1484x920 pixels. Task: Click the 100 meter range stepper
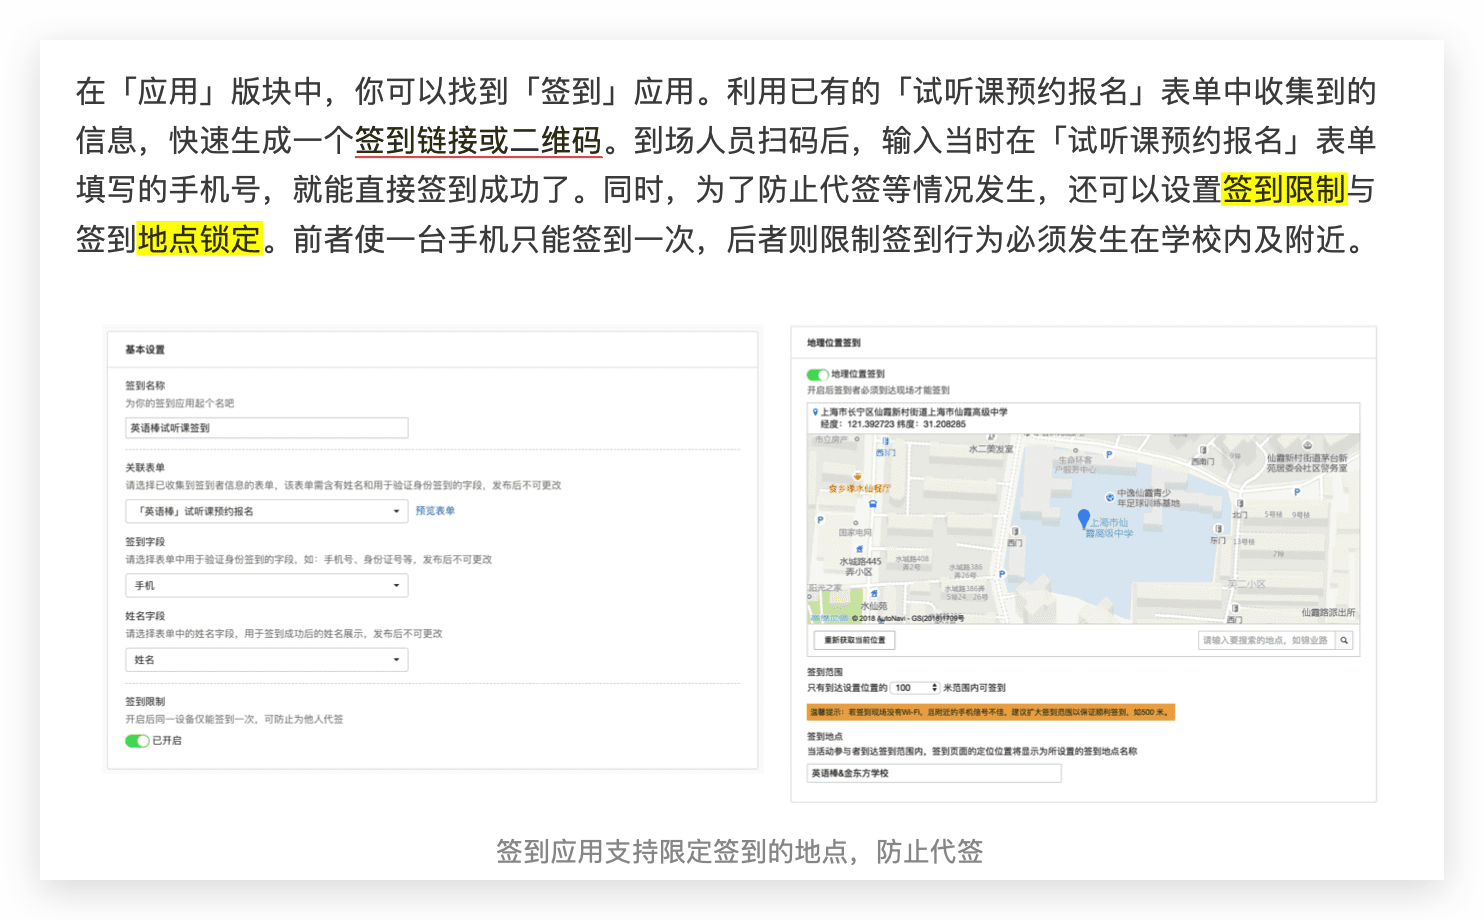click(x=915, y=688)
